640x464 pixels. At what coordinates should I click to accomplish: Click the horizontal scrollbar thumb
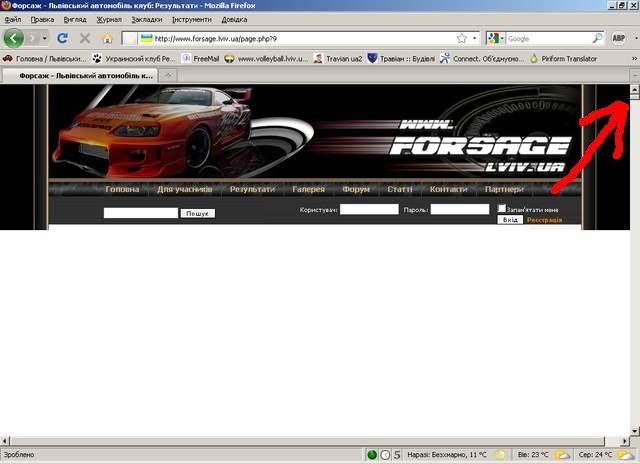pos(307,441)
